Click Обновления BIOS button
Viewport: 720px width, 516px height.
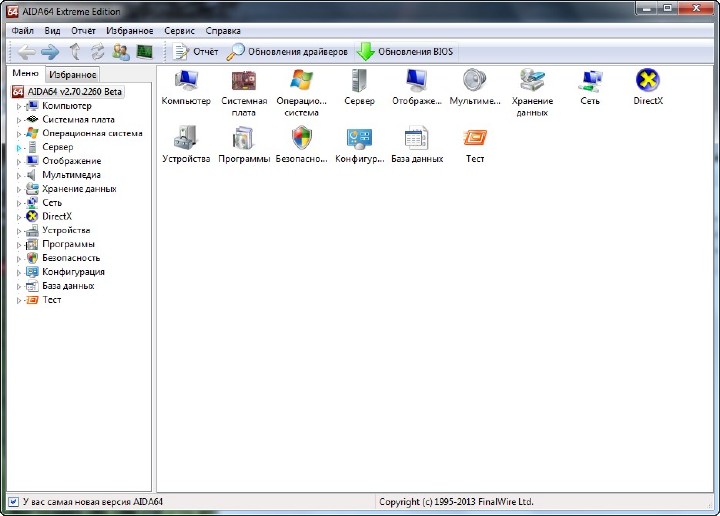pos(405,51)
